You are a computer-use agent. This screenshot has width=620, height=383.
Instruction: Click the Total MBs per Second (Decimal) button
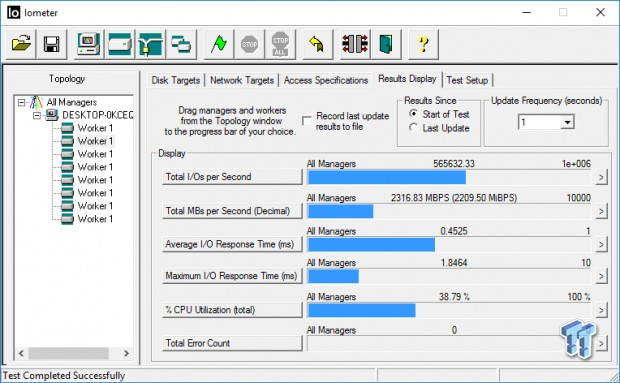click(232, 211)
